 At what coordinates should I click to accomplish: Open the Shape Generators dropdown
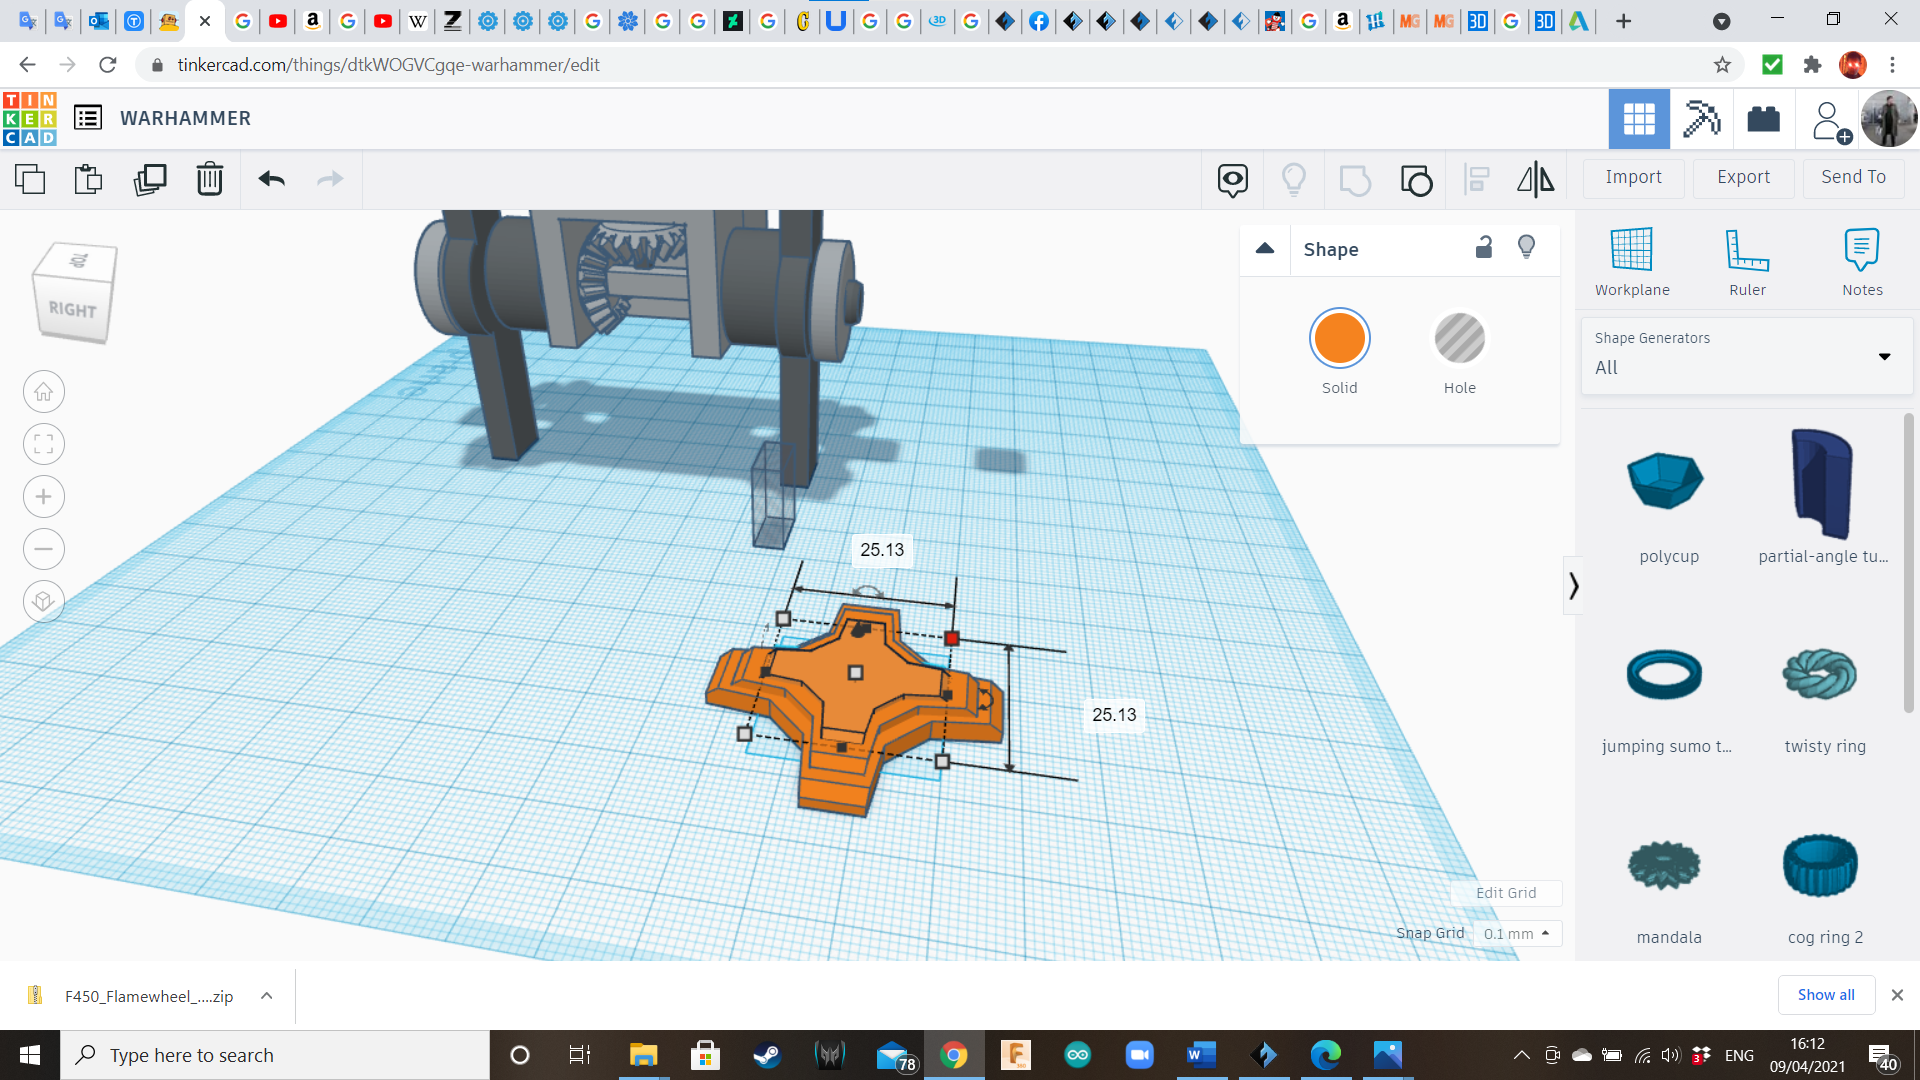[x=1745, y=355]
